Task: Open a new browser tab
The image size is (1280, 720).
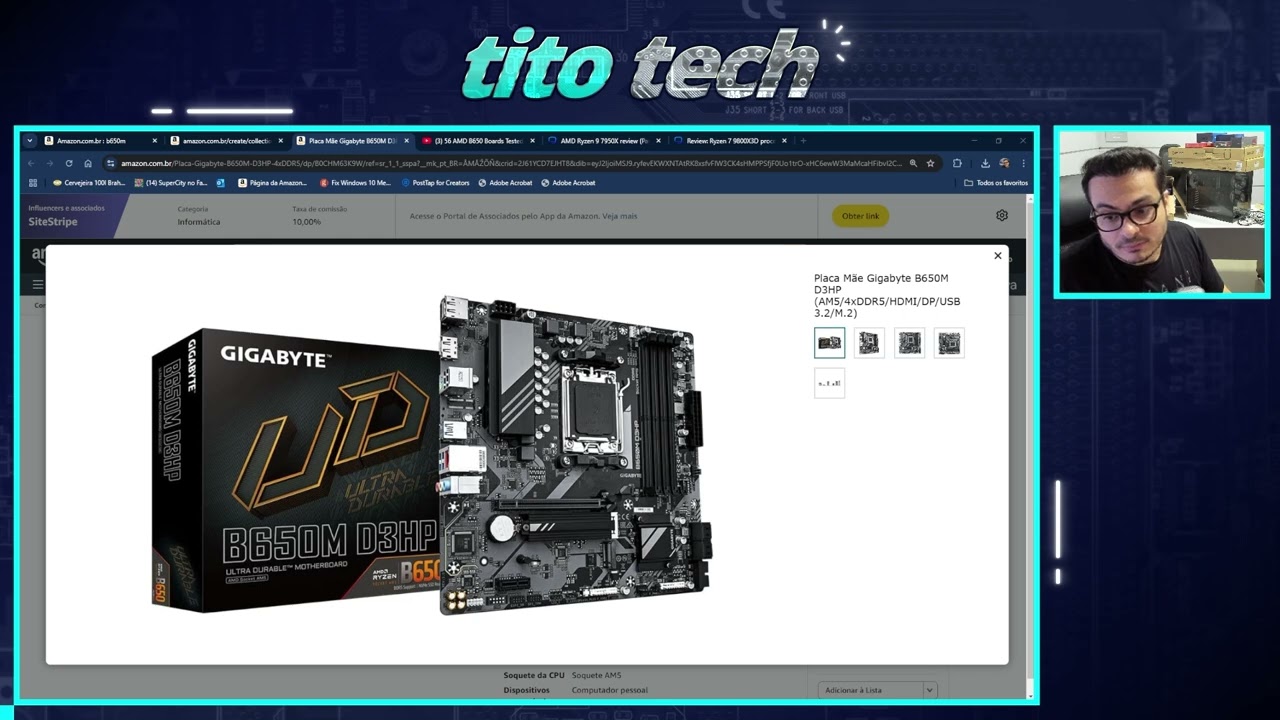Action: (802, 141)
